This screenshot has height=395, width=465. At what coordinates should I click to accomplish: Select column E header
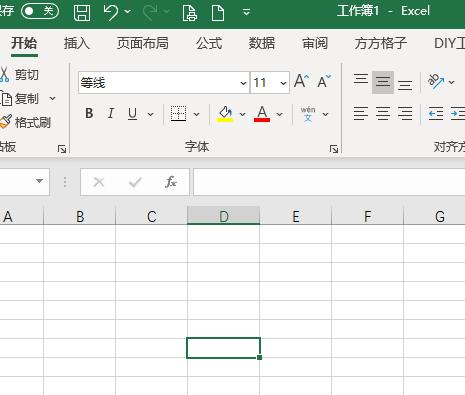pyautogui.click(x=296, y=216)
